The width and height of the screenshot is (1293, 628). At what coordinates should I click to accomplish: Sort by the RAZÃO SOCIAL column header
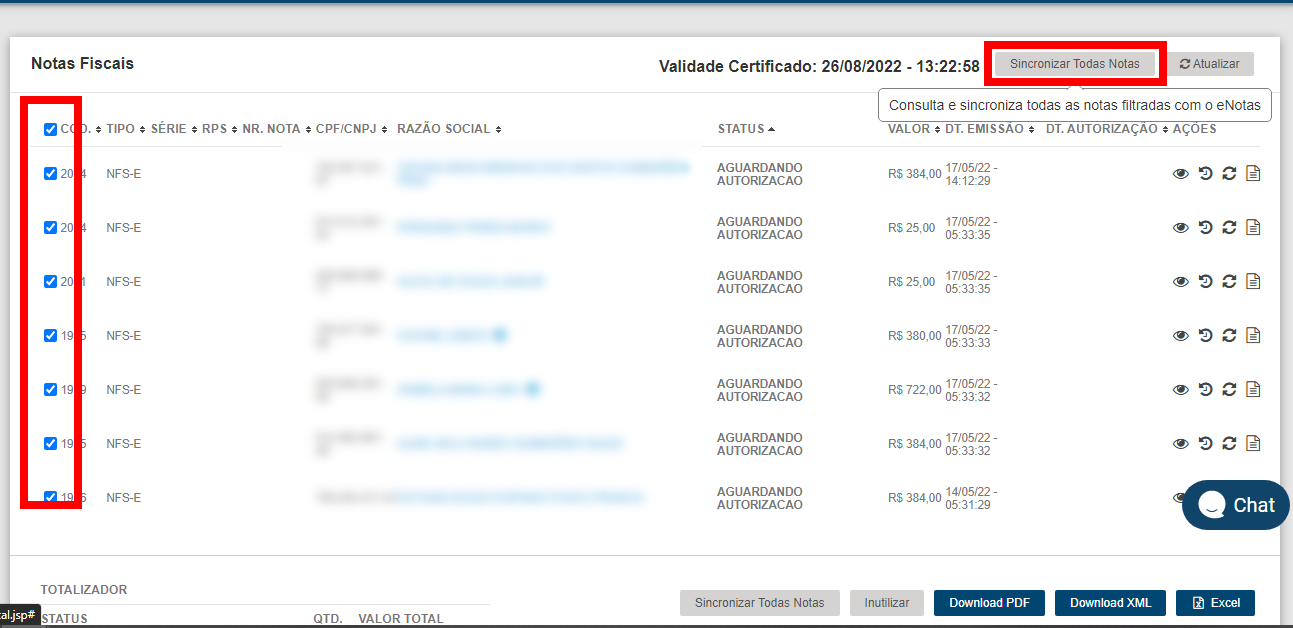coord(444,129)
